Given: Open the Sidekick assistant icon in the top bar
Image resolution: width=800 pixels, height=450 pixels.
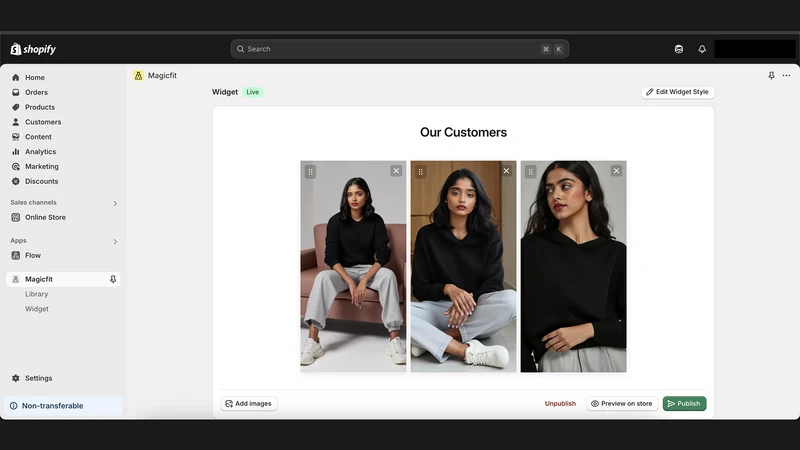Looking at the screenshot, I should (679, 49).
